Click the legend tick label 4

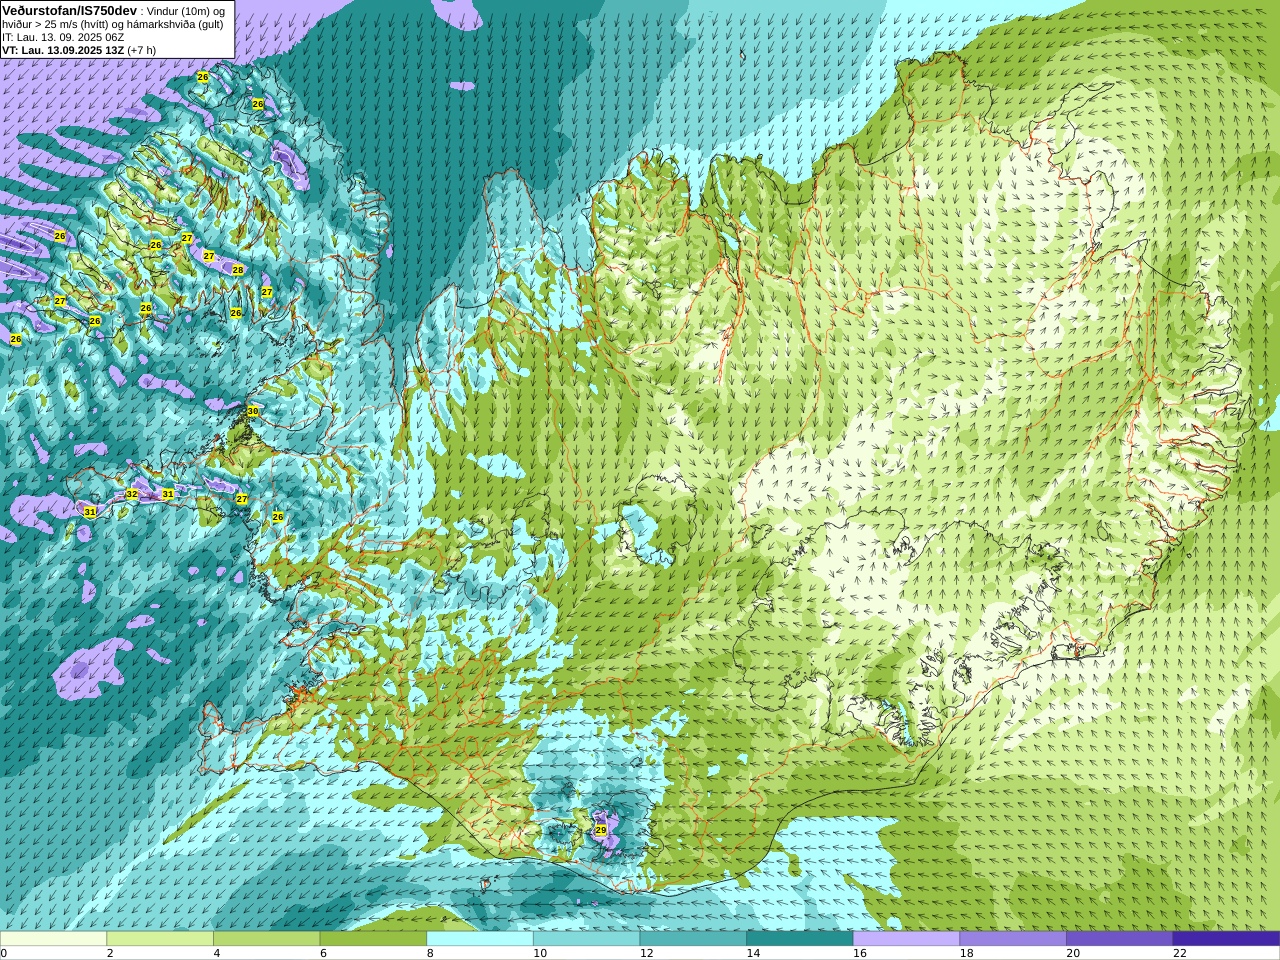217,953
